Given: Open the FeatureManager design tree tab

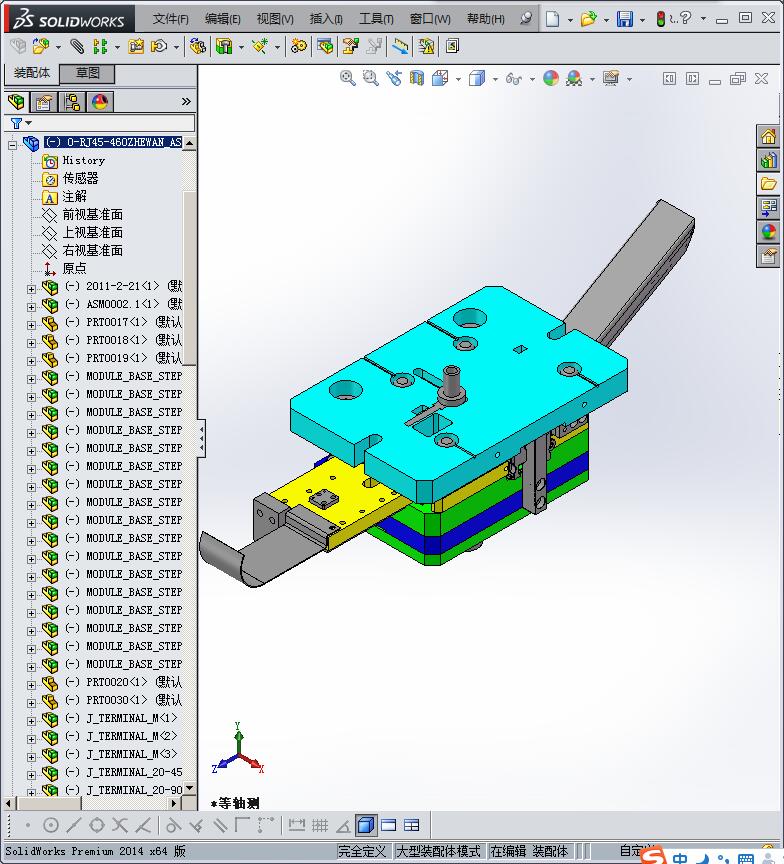Looking at the screenshot, I should 17,102.
